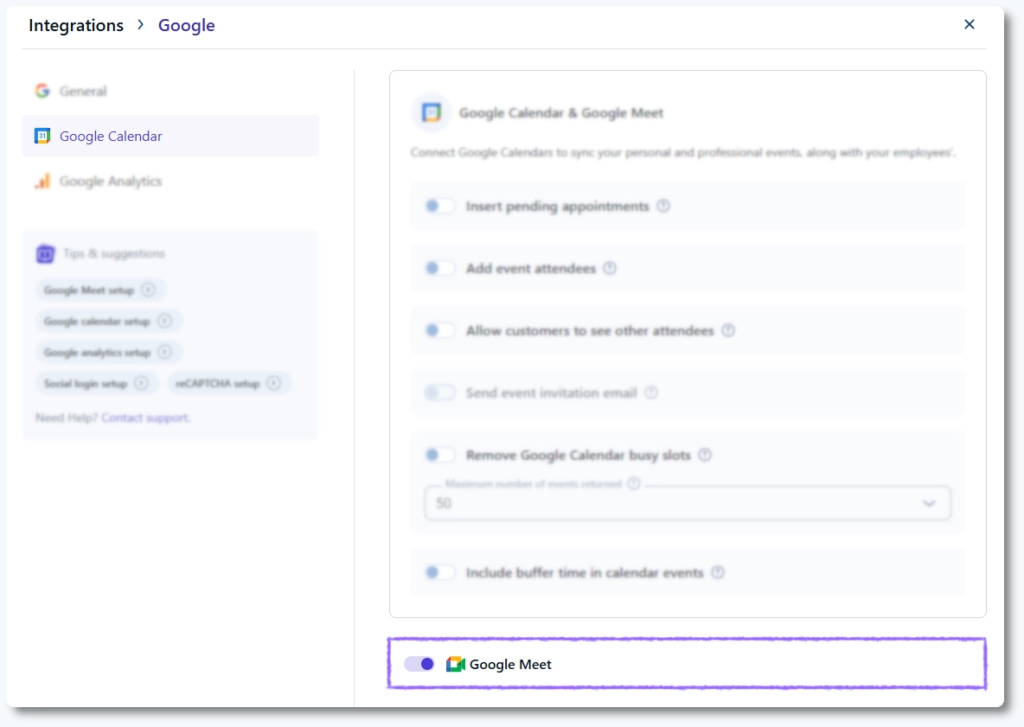Click the Google Analytics bar chart icon
This screenshot has width=1024, height=727.
[x=42, y=181]
